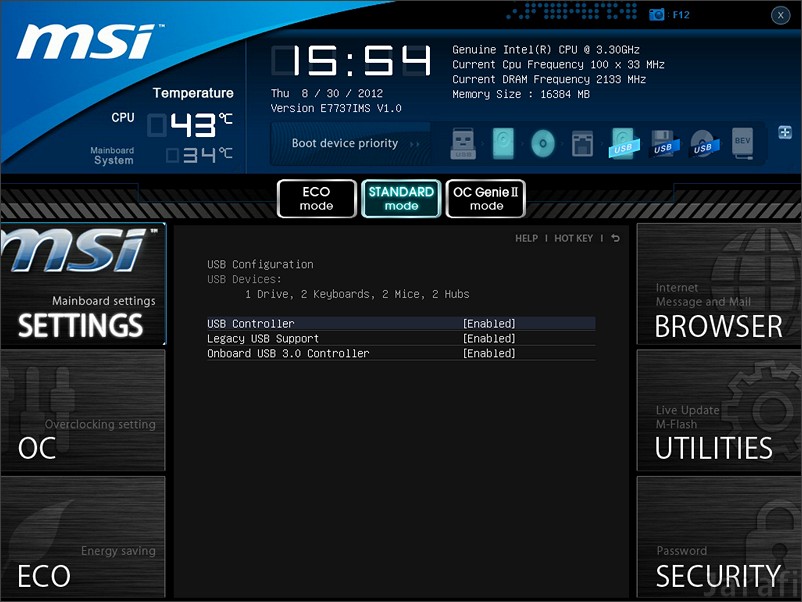Click the MSI logo in header

90,42
